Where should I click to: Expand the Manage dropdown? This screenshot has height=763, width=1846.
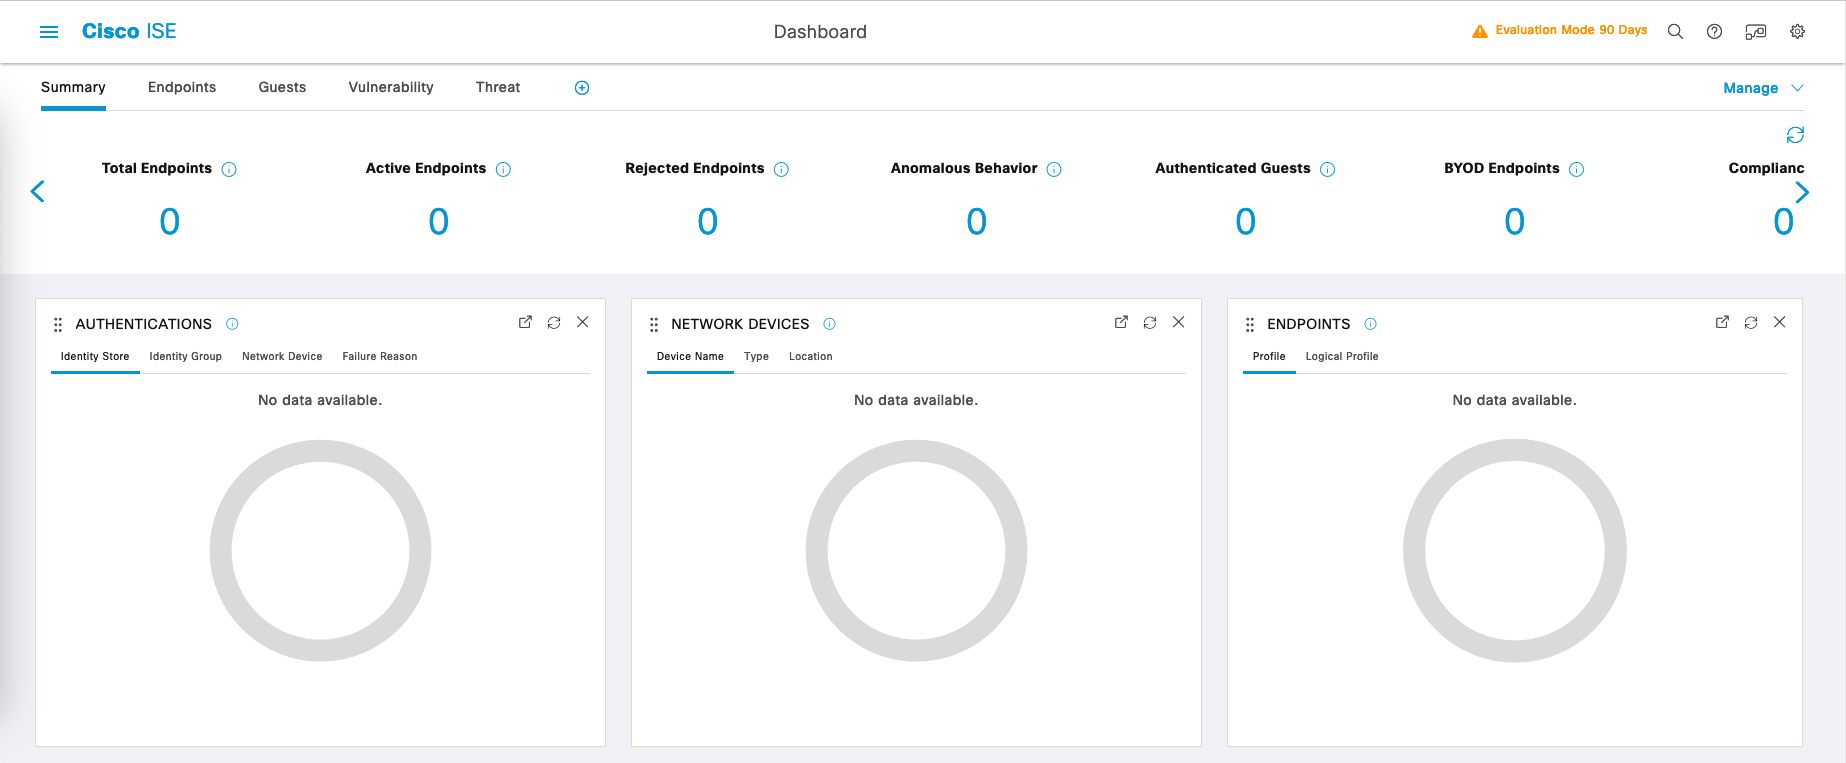[1763, 88]
